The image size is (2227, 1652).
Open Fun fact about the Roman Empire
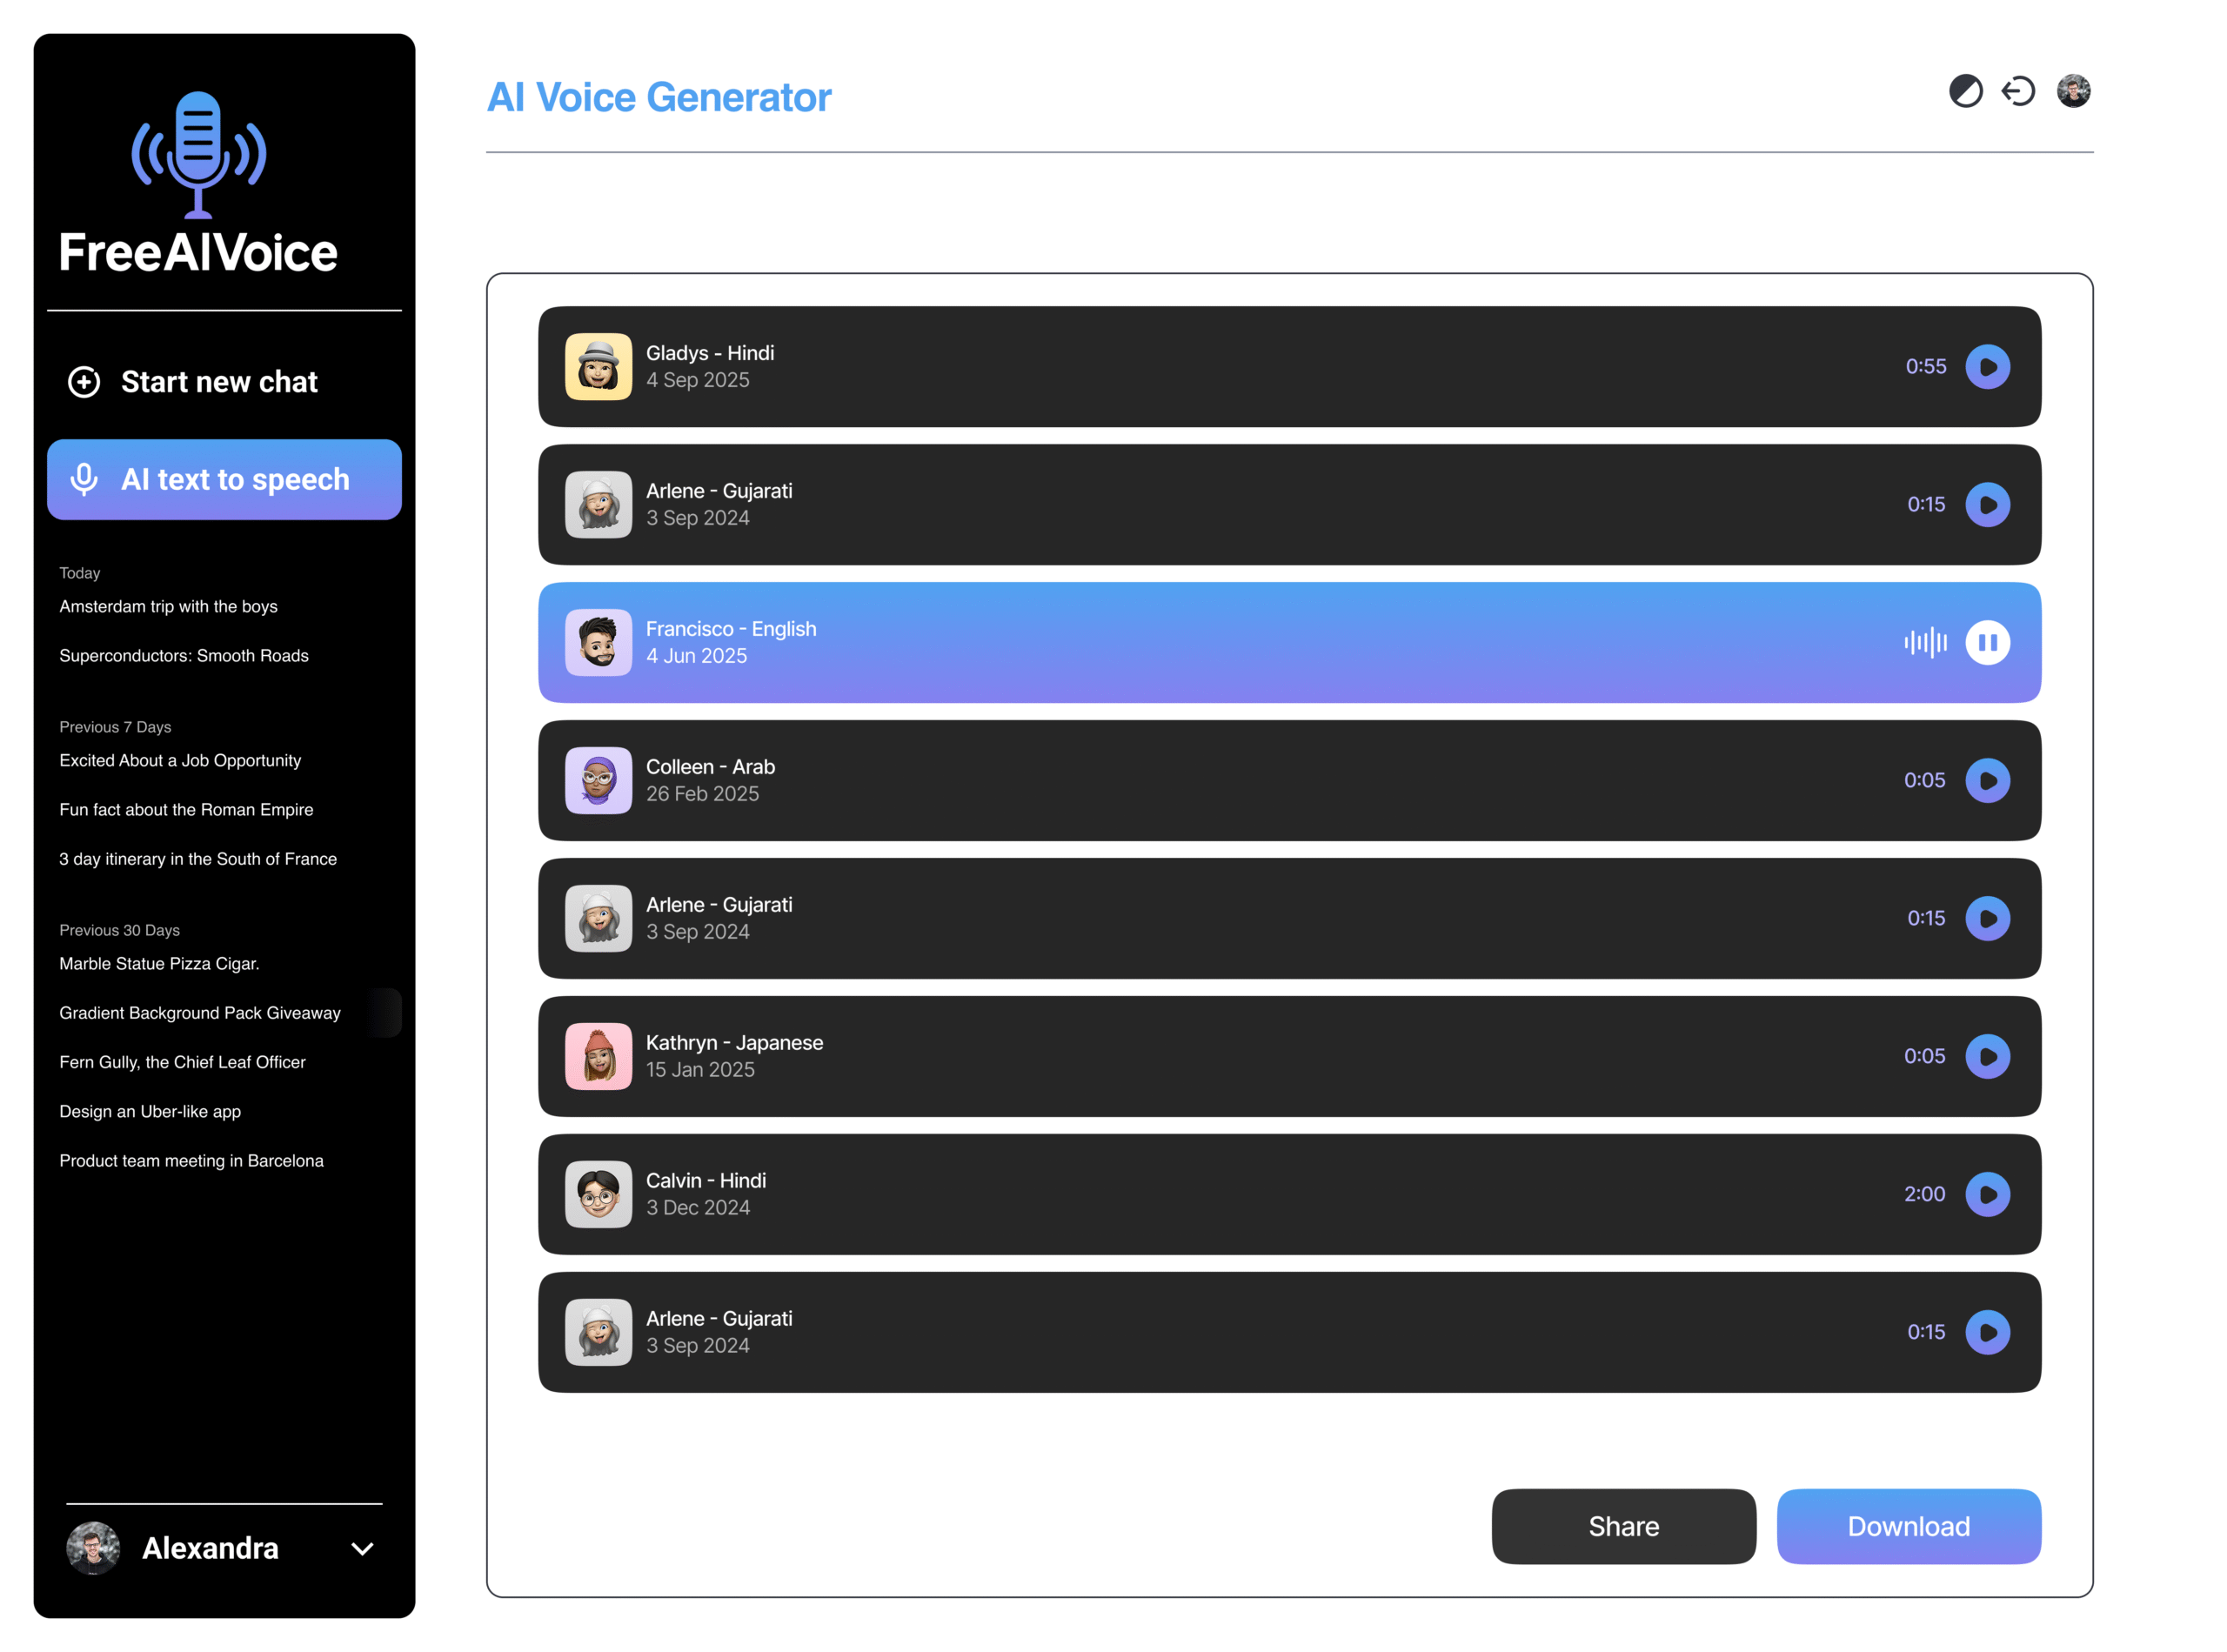[x=186, y=810]
